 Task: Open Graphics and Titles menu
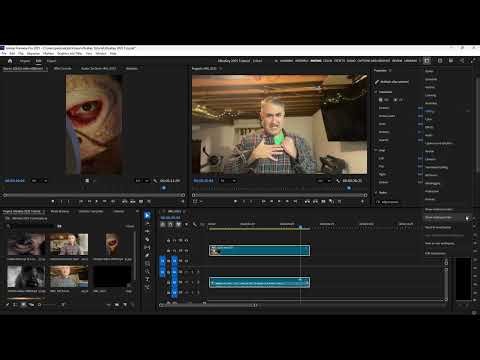point(69,53)
